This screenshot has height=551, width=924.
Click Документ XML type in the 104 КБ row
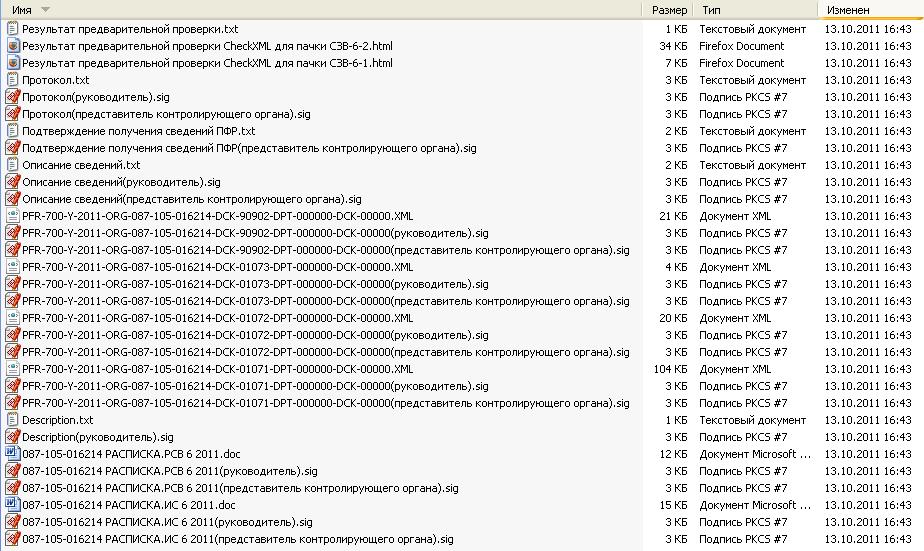click(735, 369)
